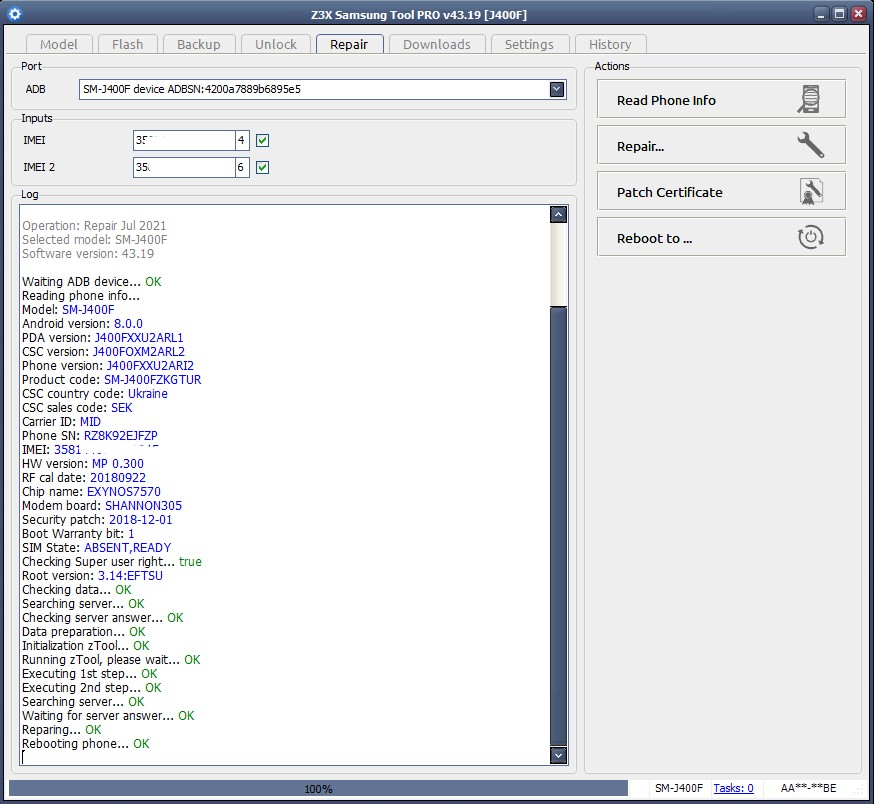
Task: Toggle the IMEI 2 checkbox
Action: 263,167
